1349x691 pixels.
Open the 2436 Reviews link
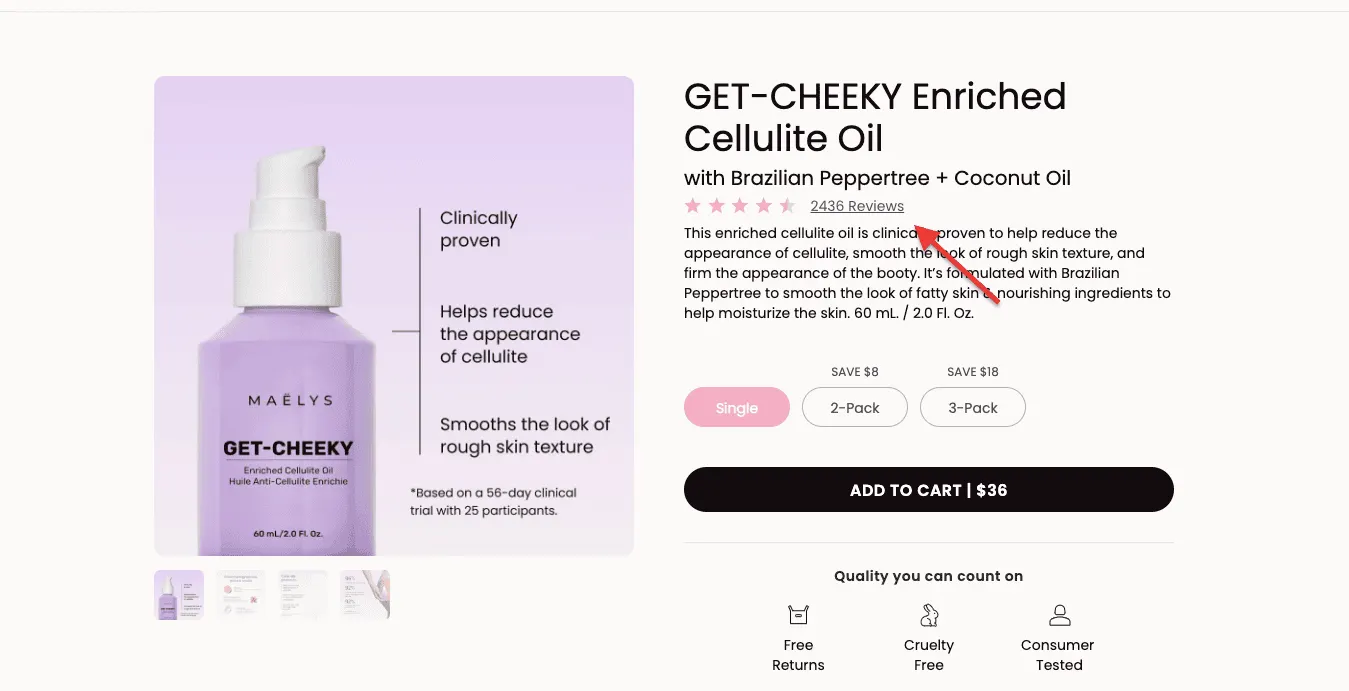coord(856,205)
